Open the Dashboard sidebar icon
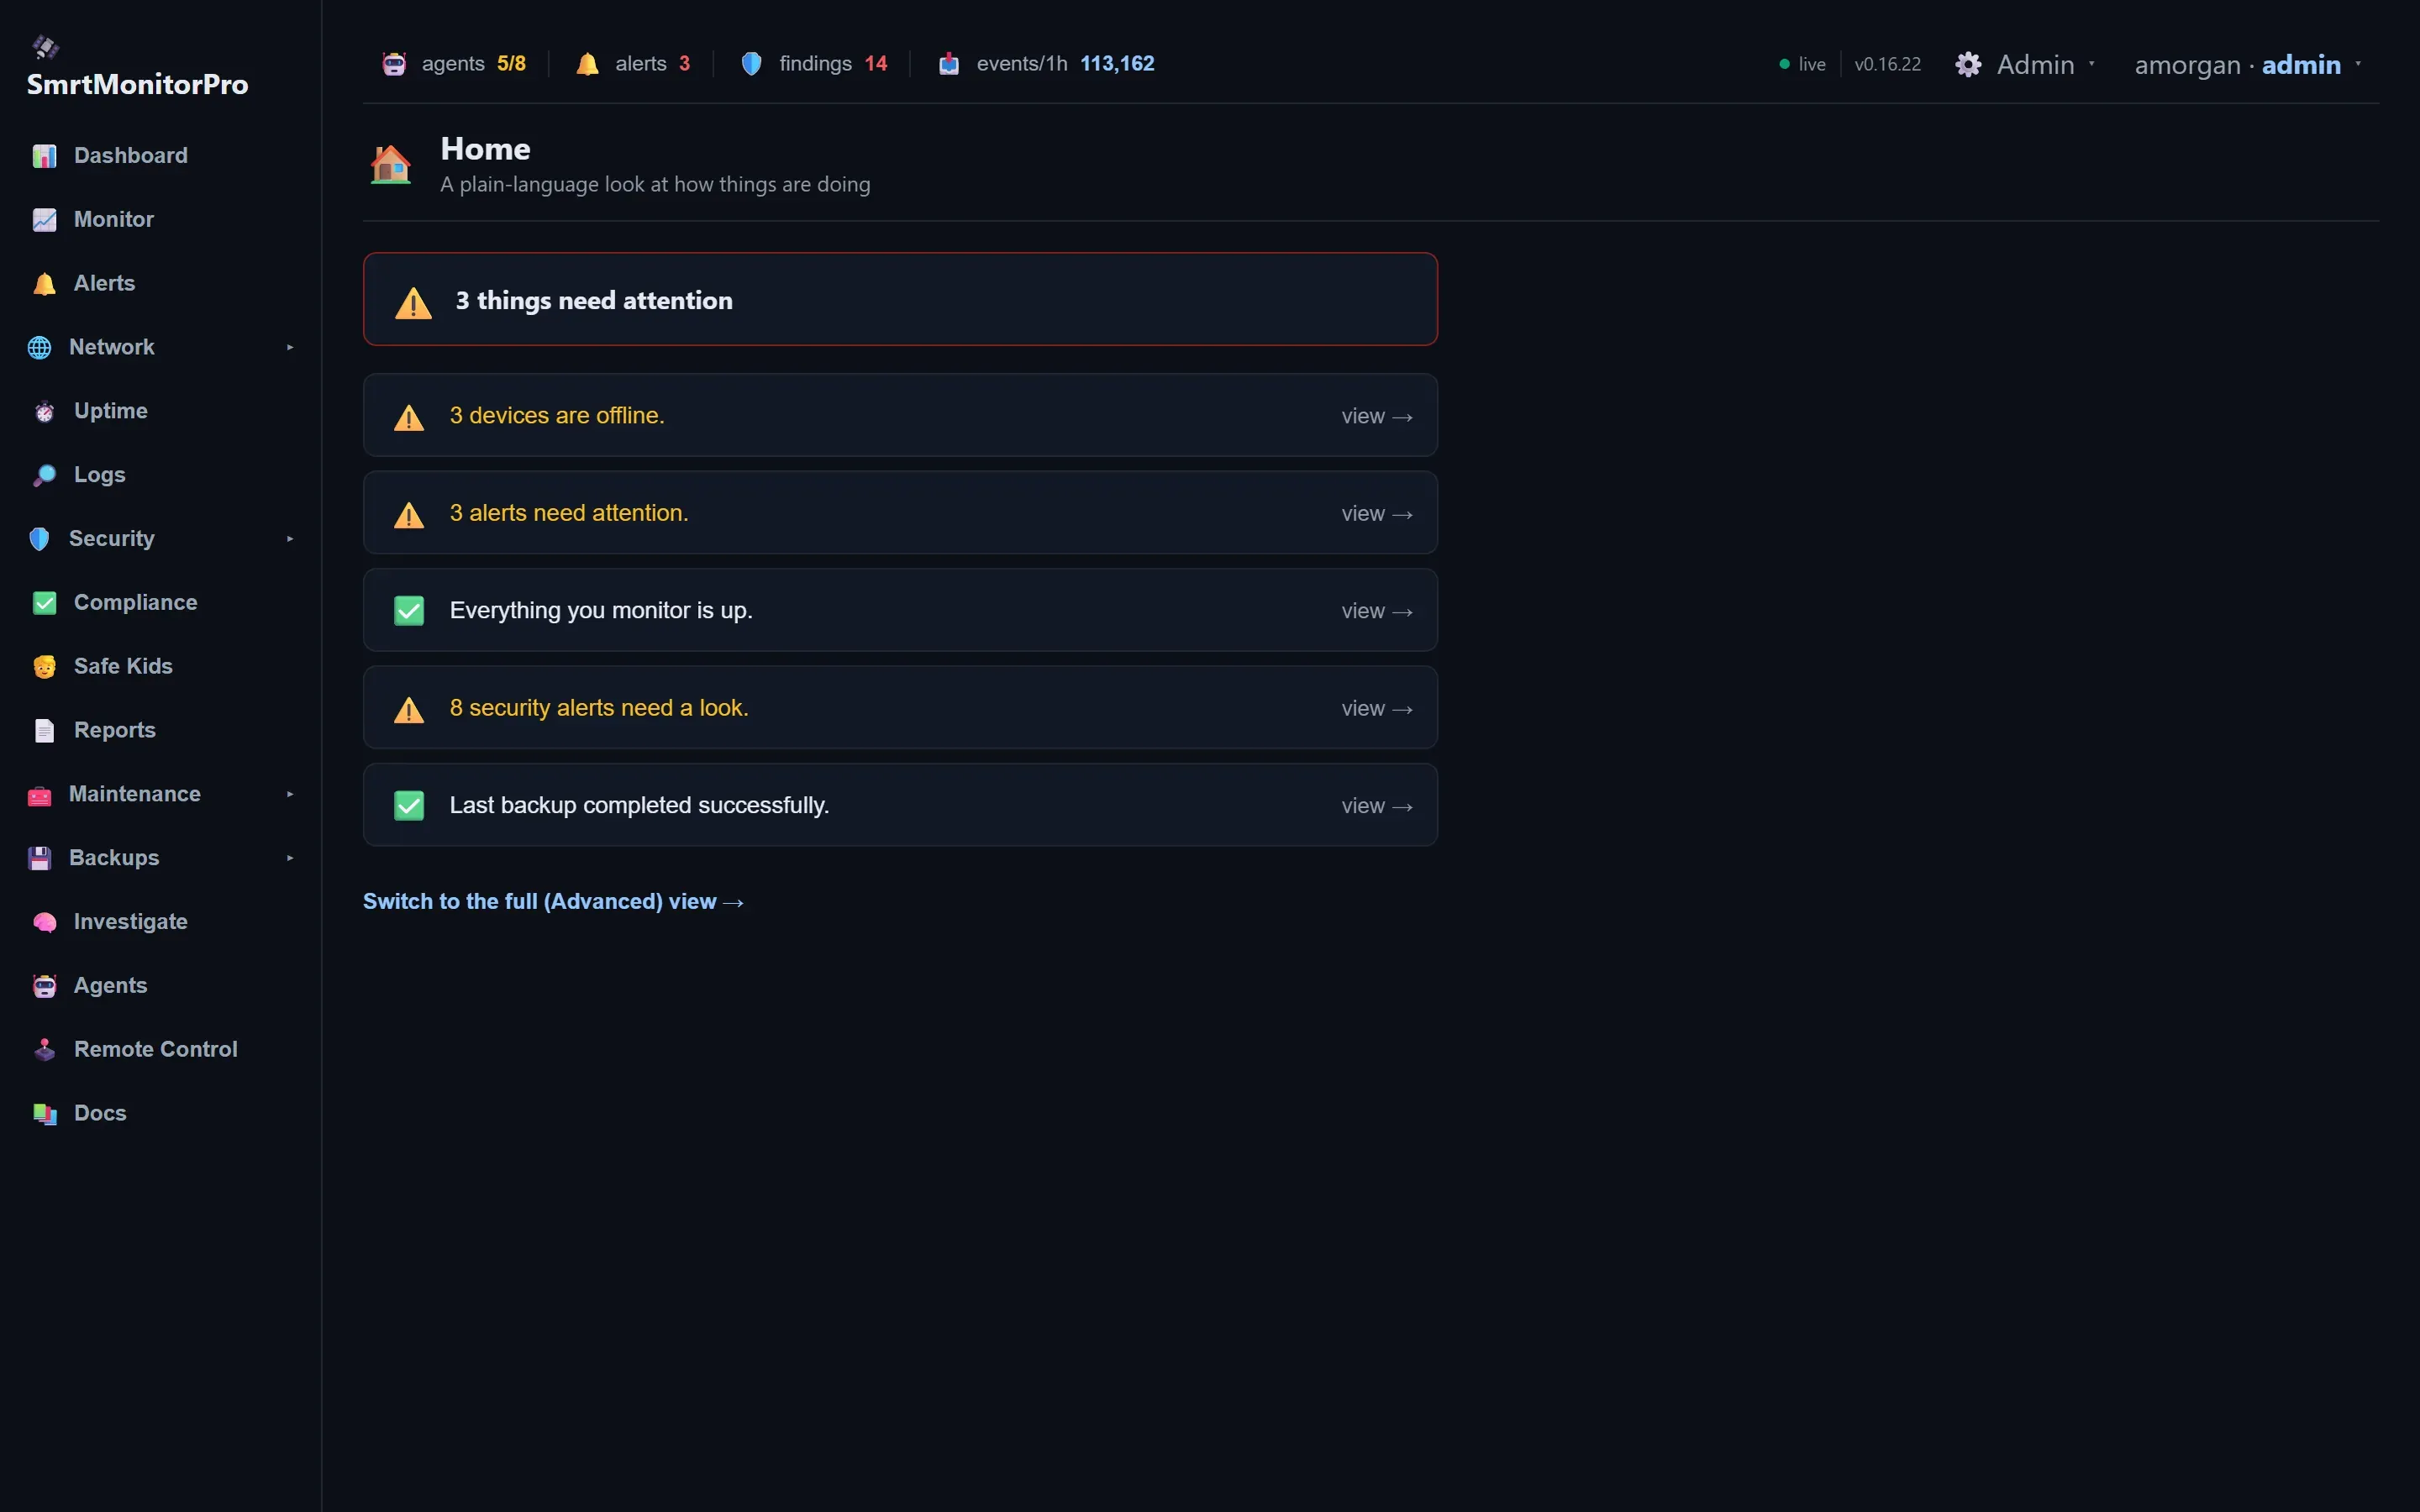Image resolution: width=2420 pixels, height=1512 pixels. point(44,156)
